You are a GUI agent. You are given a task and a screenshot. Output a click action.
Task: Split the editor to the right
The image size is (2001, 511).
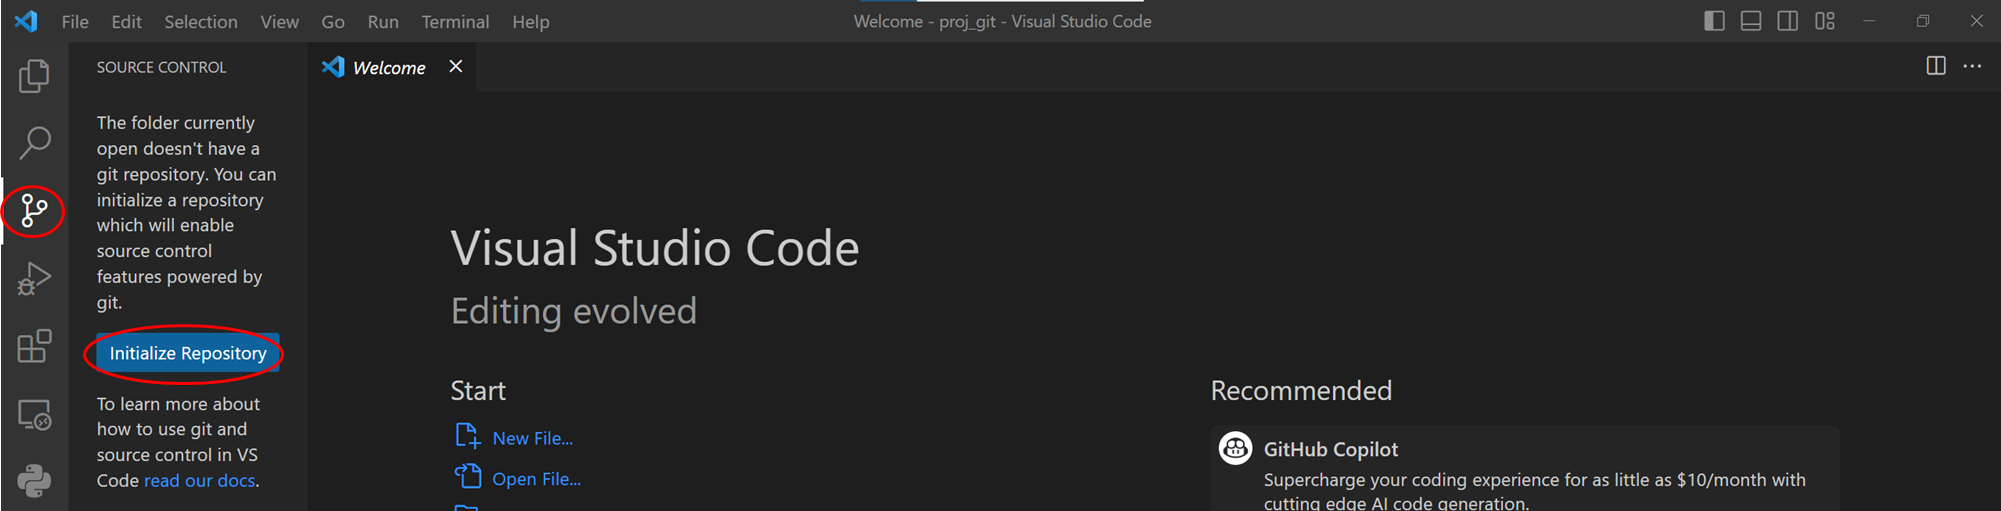1936,66
